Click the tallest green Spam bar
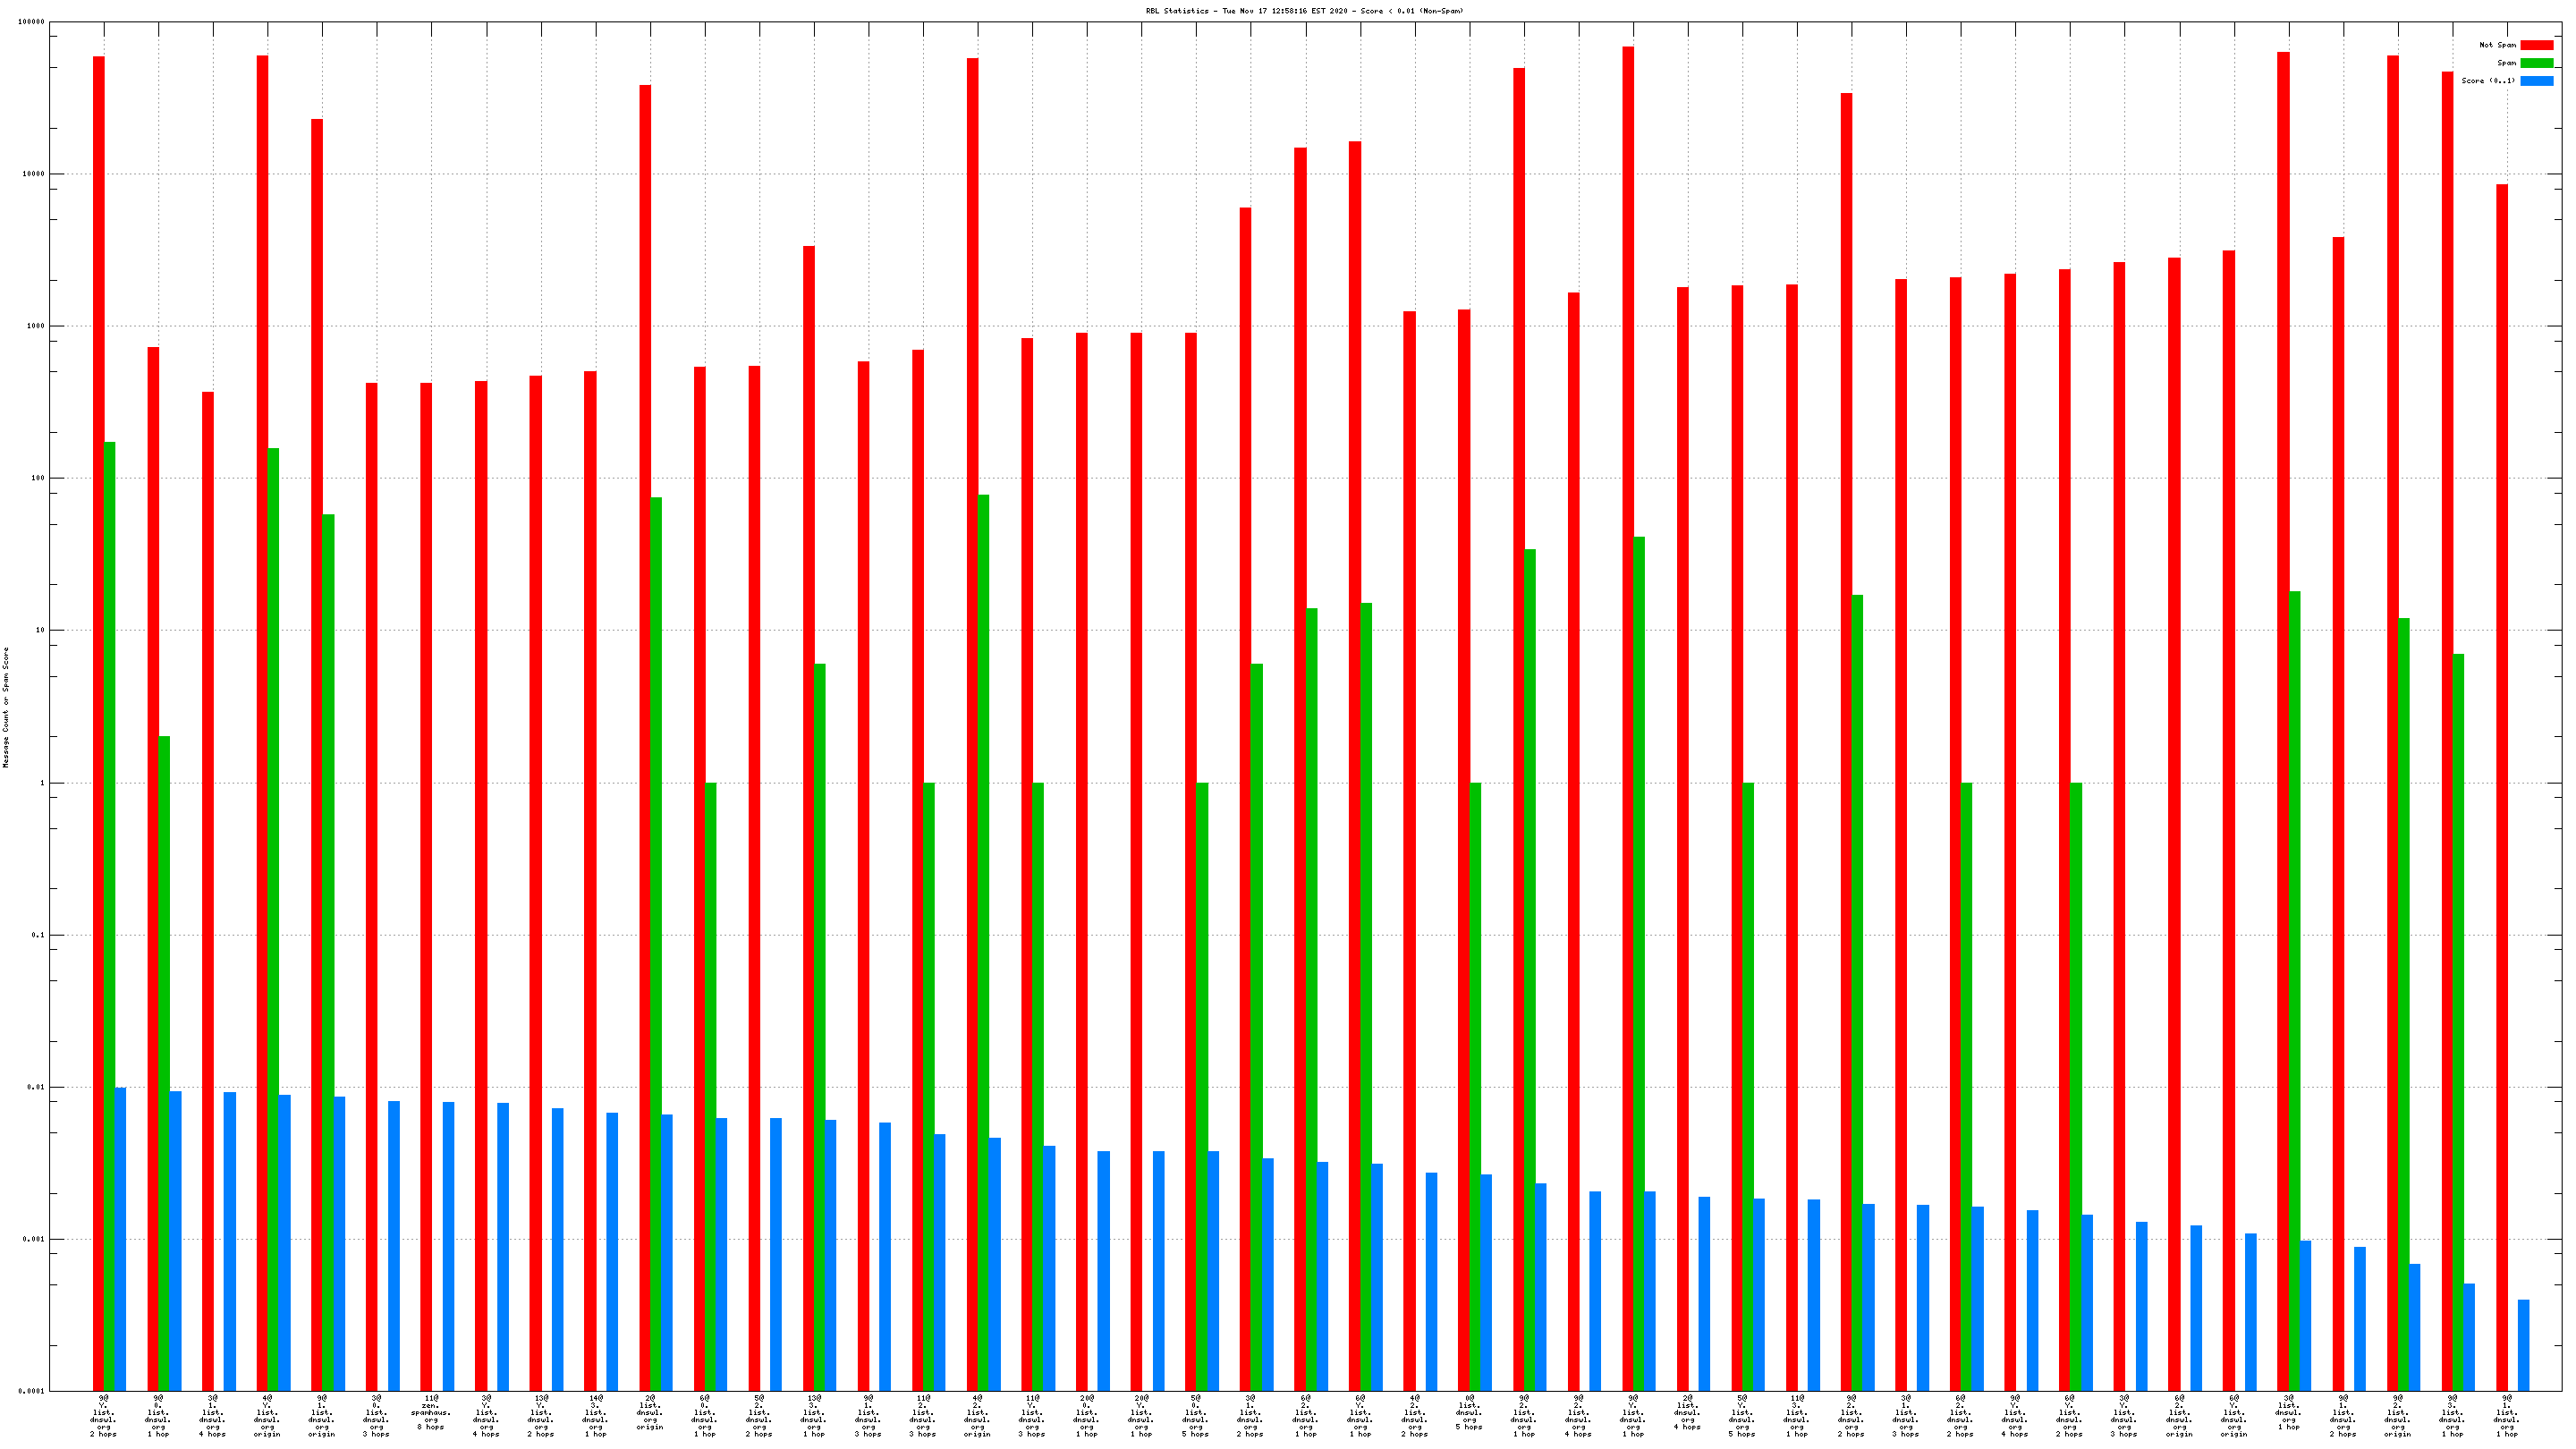 [x=110, y=900]
